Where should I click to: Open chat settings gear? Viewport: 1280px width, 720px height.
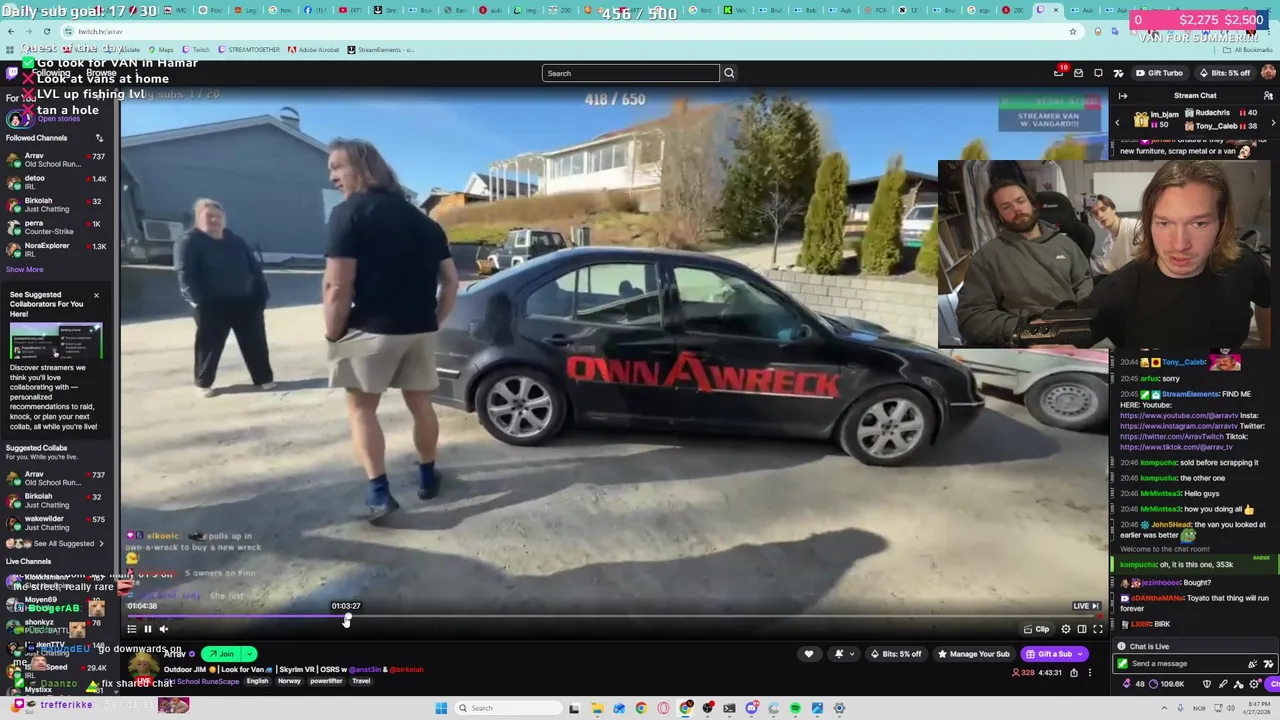1254,684
